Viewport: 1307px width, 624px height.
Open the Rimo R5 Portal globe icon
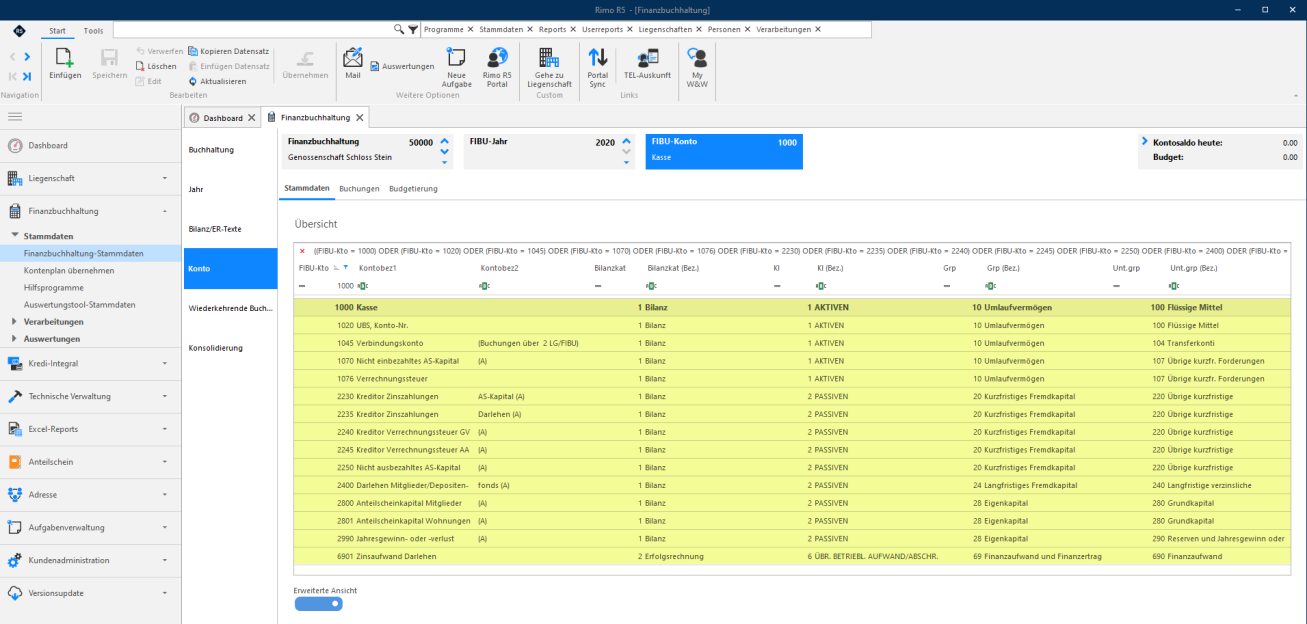point(497,57)
